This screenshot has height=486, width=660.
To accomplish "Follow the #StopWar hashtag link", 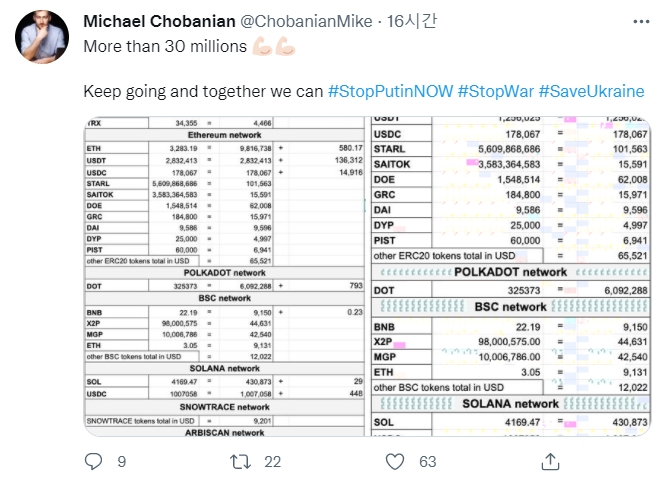I will (495, 91).
